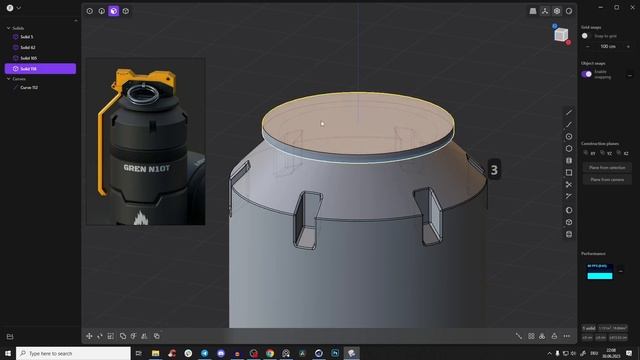Image resolution: width=640 pixels, height=360 pixels.
Task: Activate the Move tool in bottom toolbar
Action: tap(89, 336)
